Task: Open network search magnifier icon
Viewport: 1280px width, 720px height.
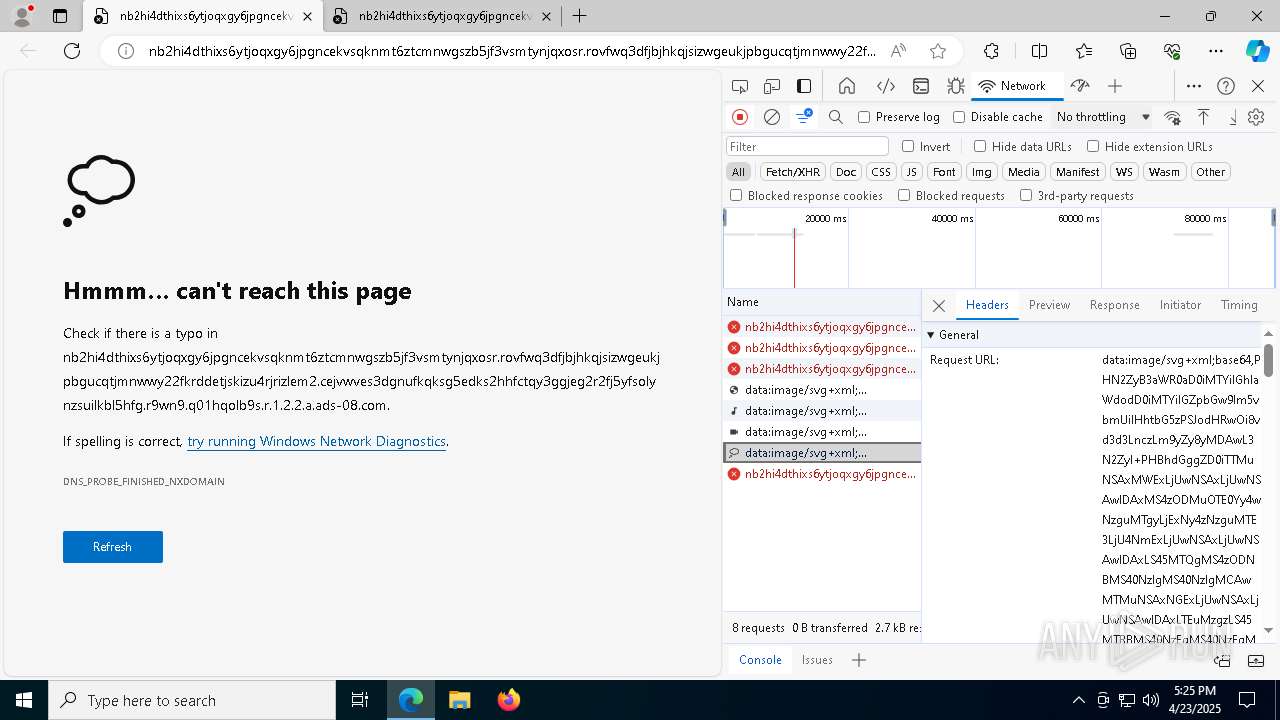Action: (x=836, y=117)
